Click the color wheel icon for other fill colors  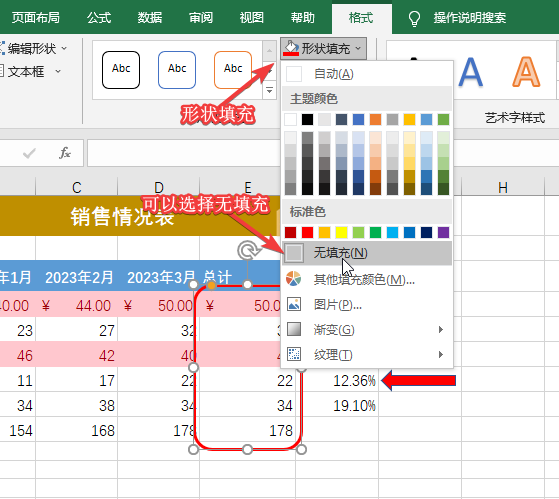coord(293,279)
